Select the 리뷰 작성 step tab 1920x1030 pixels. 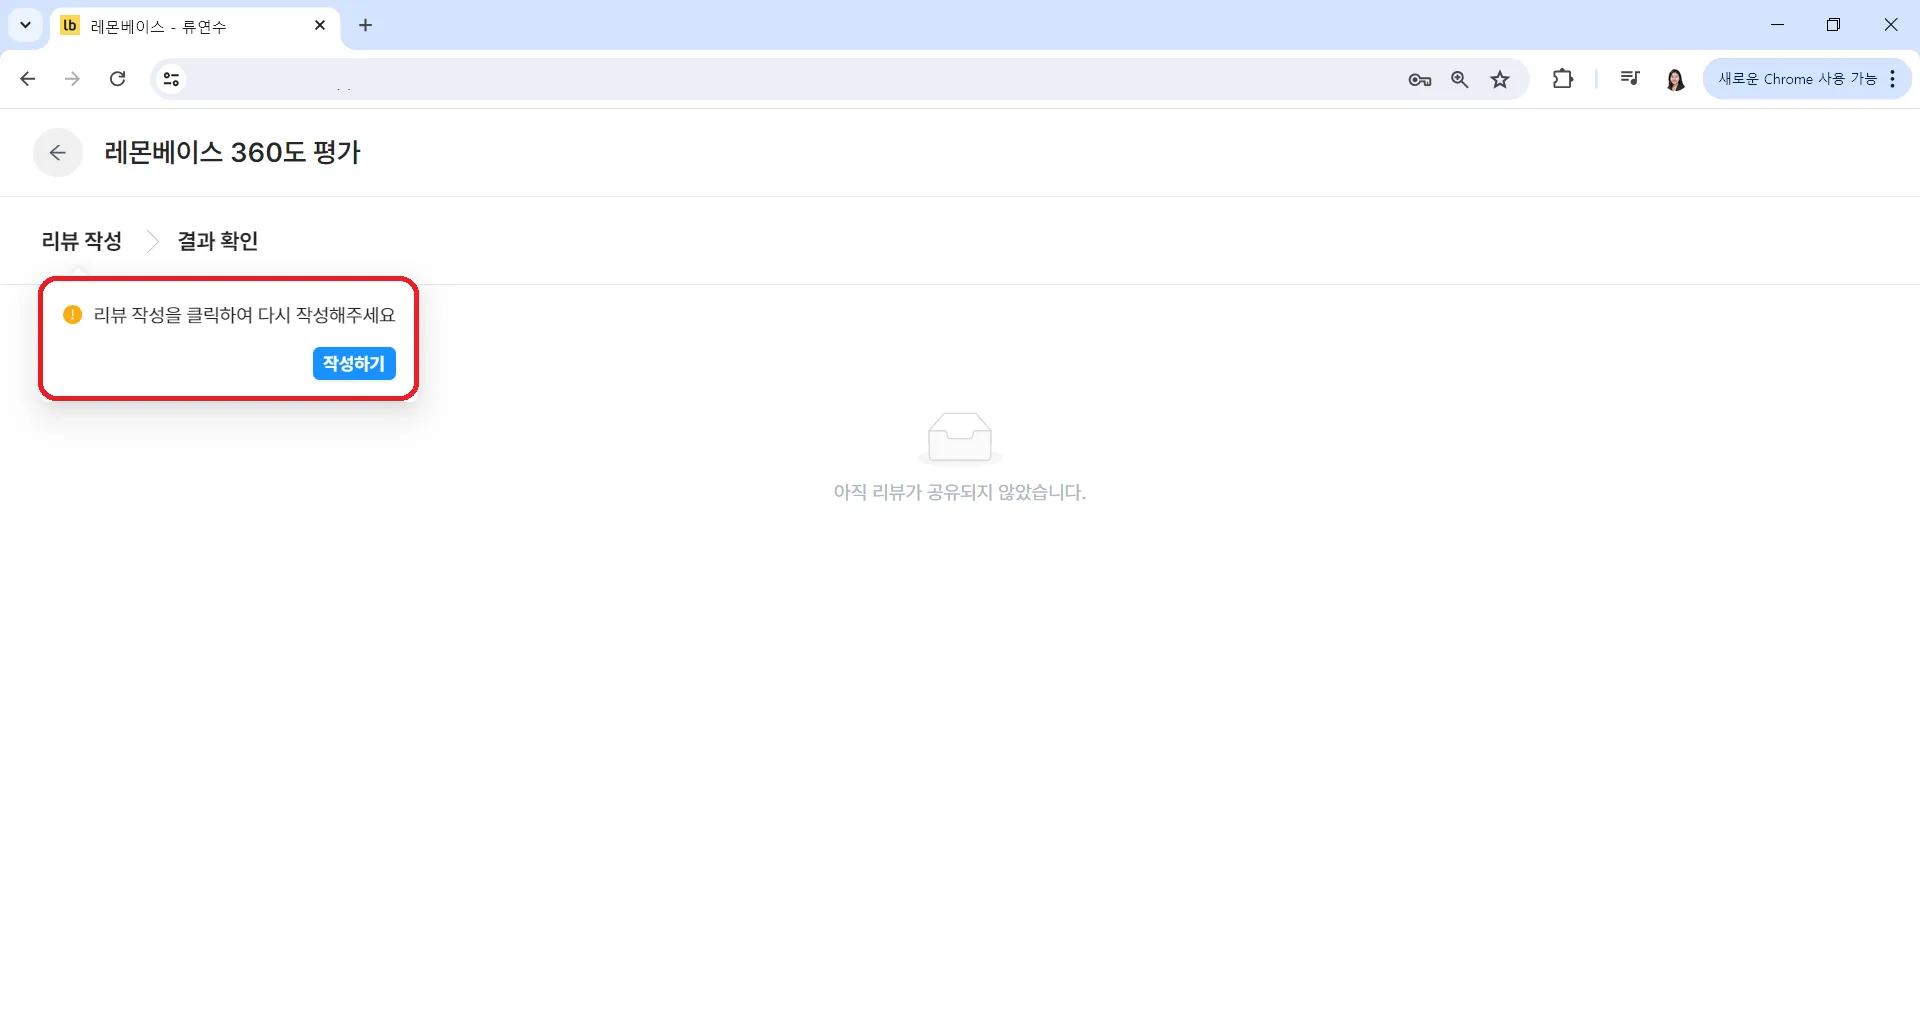pos(82,241)
